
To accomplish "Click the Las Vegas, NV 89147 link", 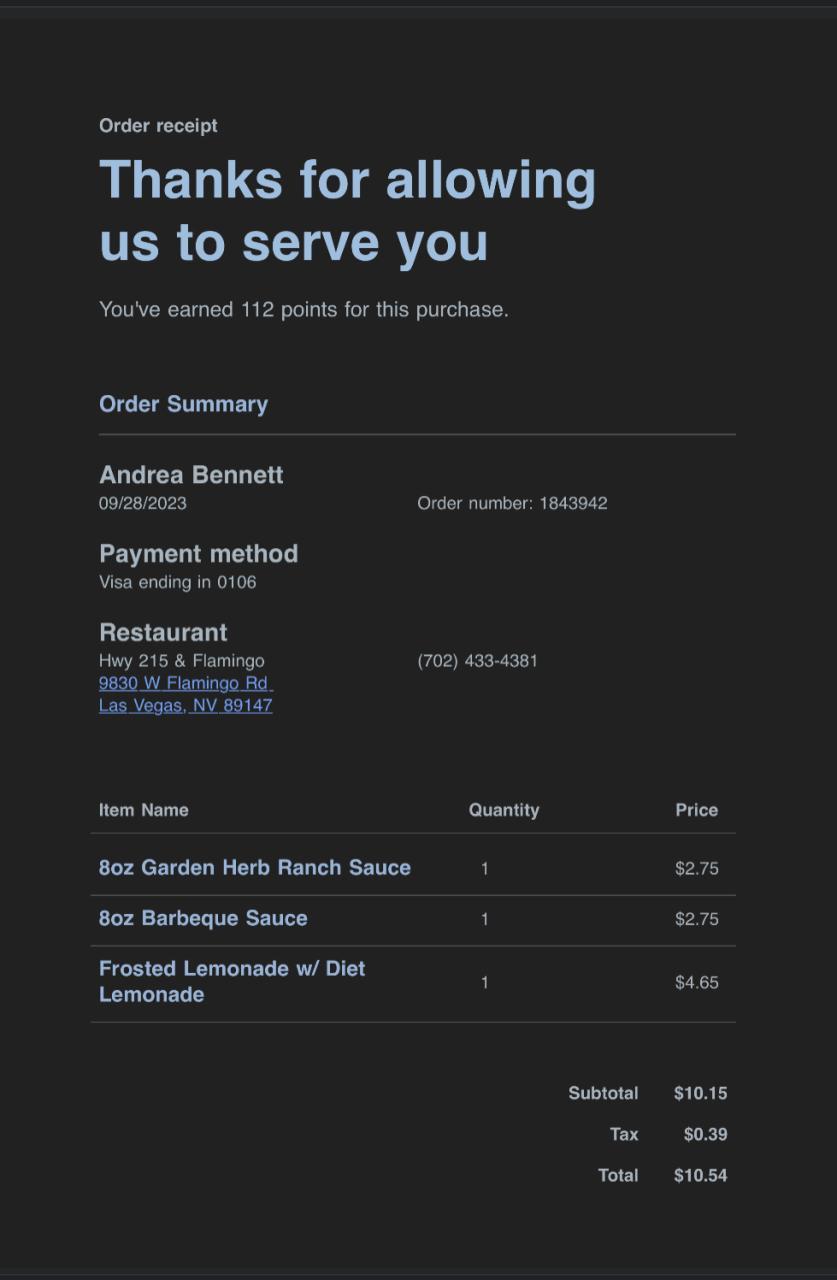I will tap(185, 705).
